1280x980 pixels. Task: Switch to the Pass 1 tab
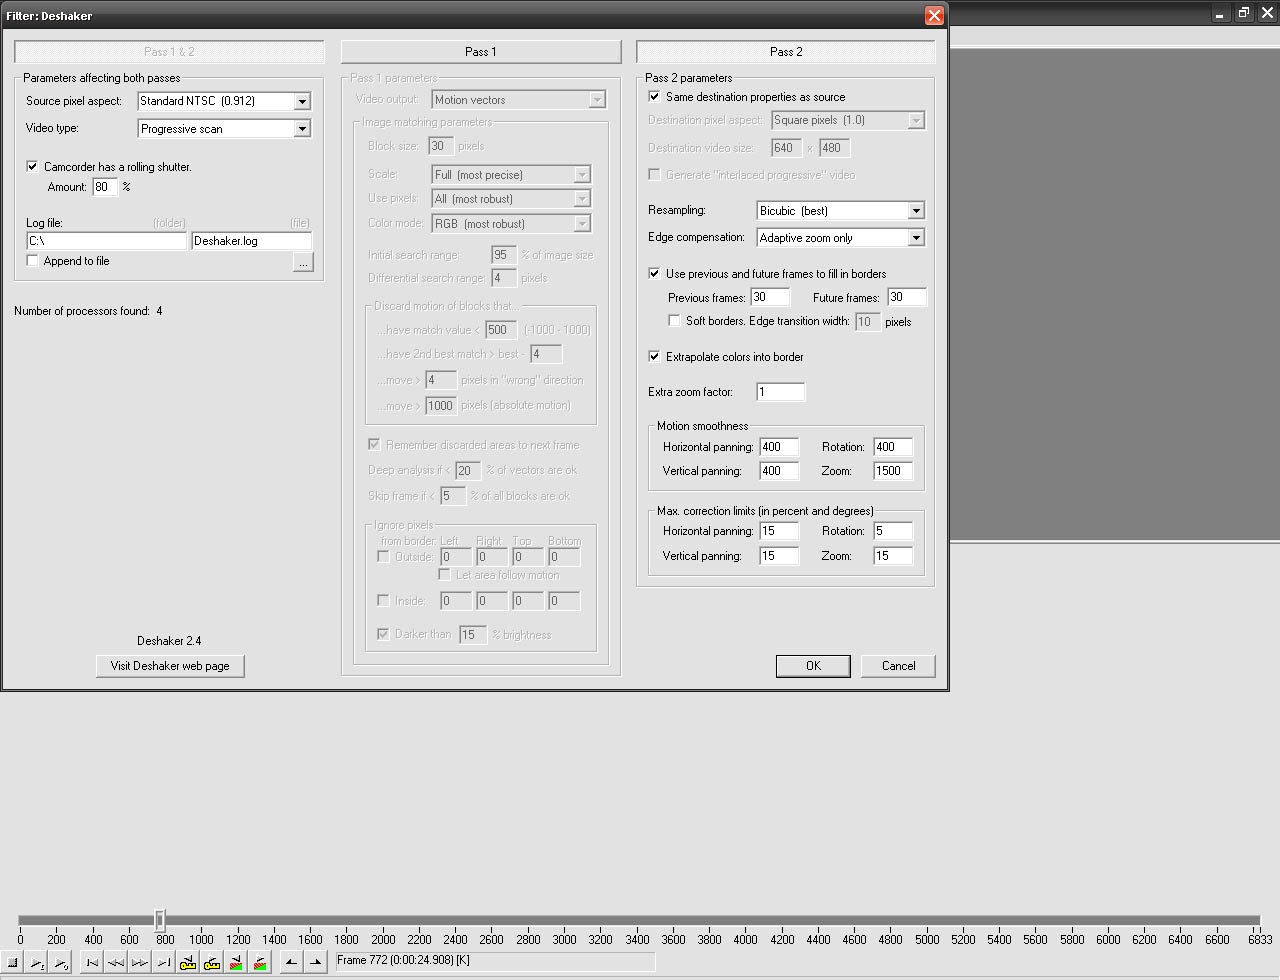[x=481, y=52]
